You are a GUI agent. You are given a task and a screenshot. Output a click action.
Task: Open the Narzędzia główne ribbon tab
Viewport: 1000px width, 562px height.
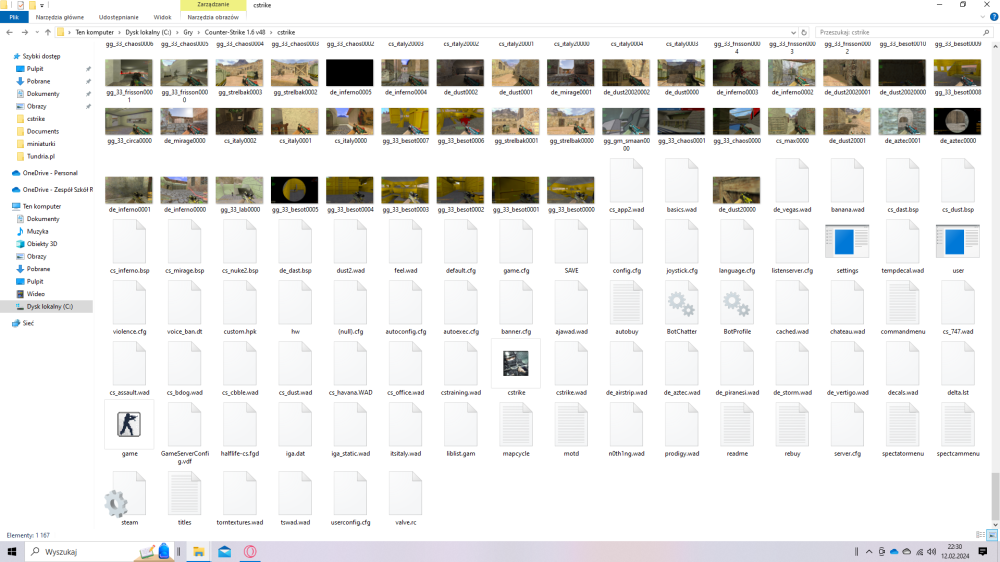[x=59, y=17]
